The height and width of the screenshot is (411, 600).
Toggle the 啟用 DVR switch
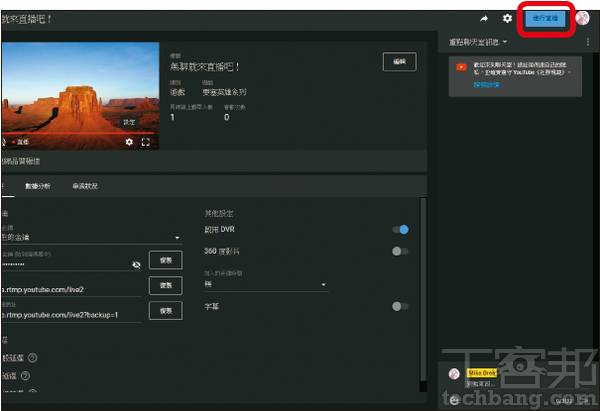point(401,229)
